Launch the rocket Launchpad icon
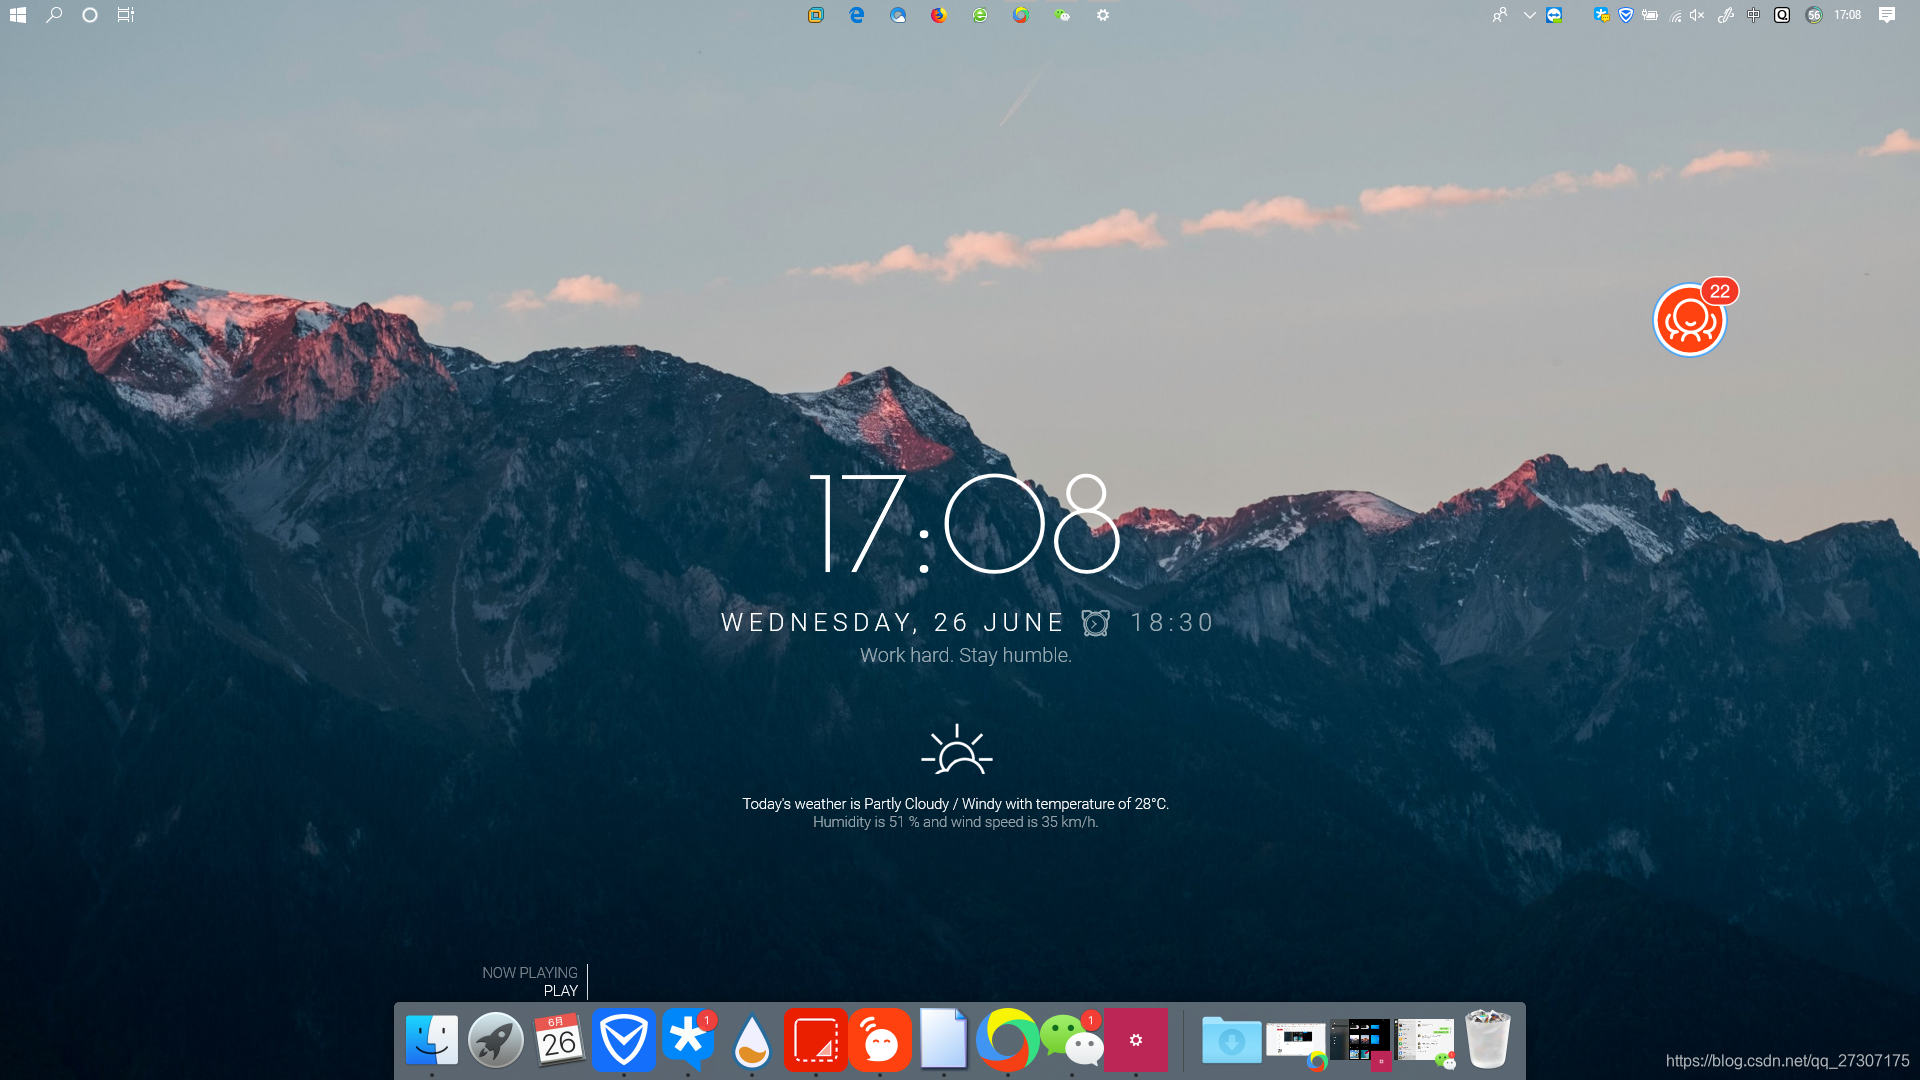1920x1080 pixels. click(x=496, y=1040)
